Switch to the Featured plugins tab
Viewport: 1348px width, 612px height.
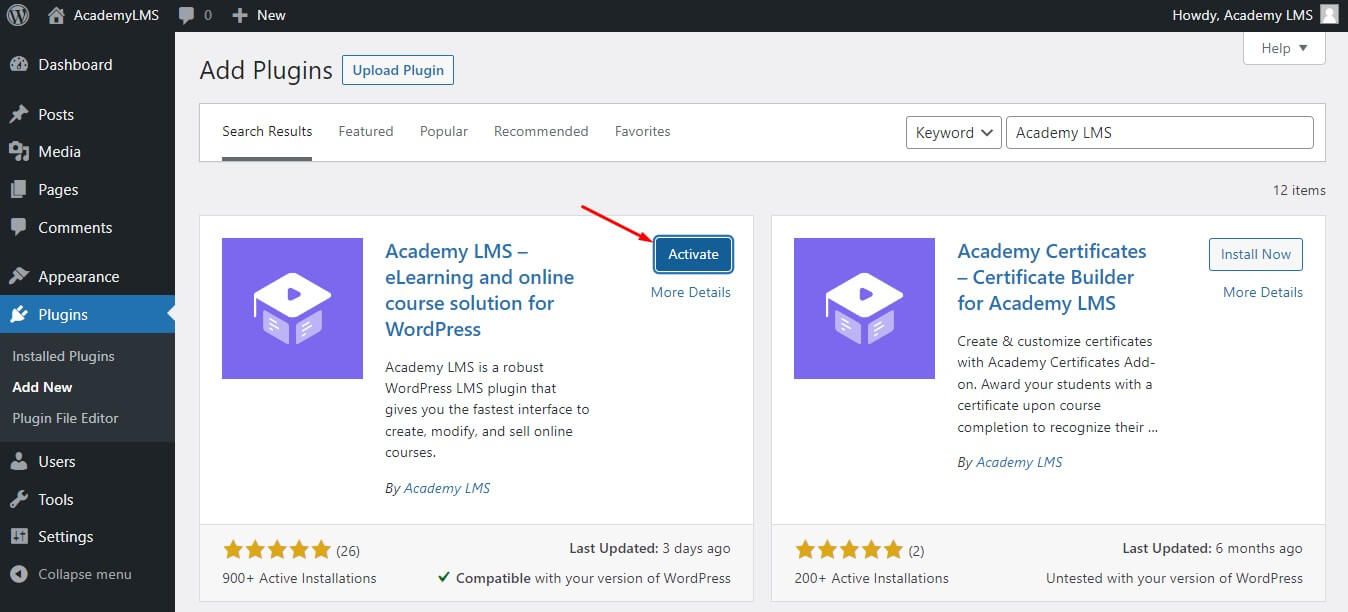click(x=365, y=131)
